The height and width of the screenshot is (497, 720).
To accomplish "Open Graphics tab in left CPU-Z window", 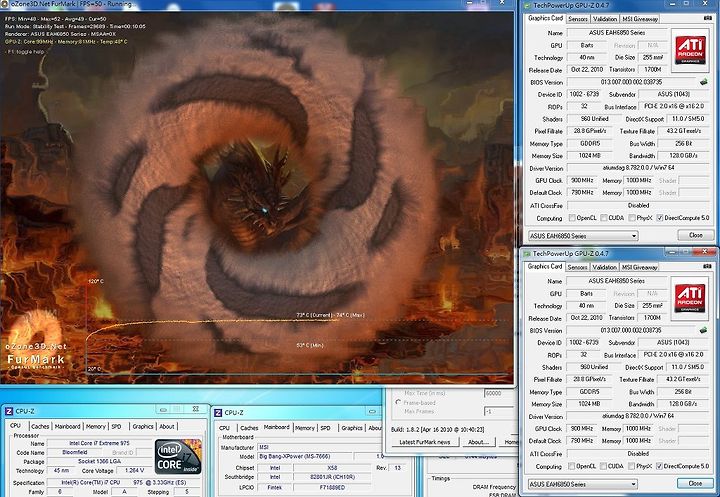I will (143, 426).
